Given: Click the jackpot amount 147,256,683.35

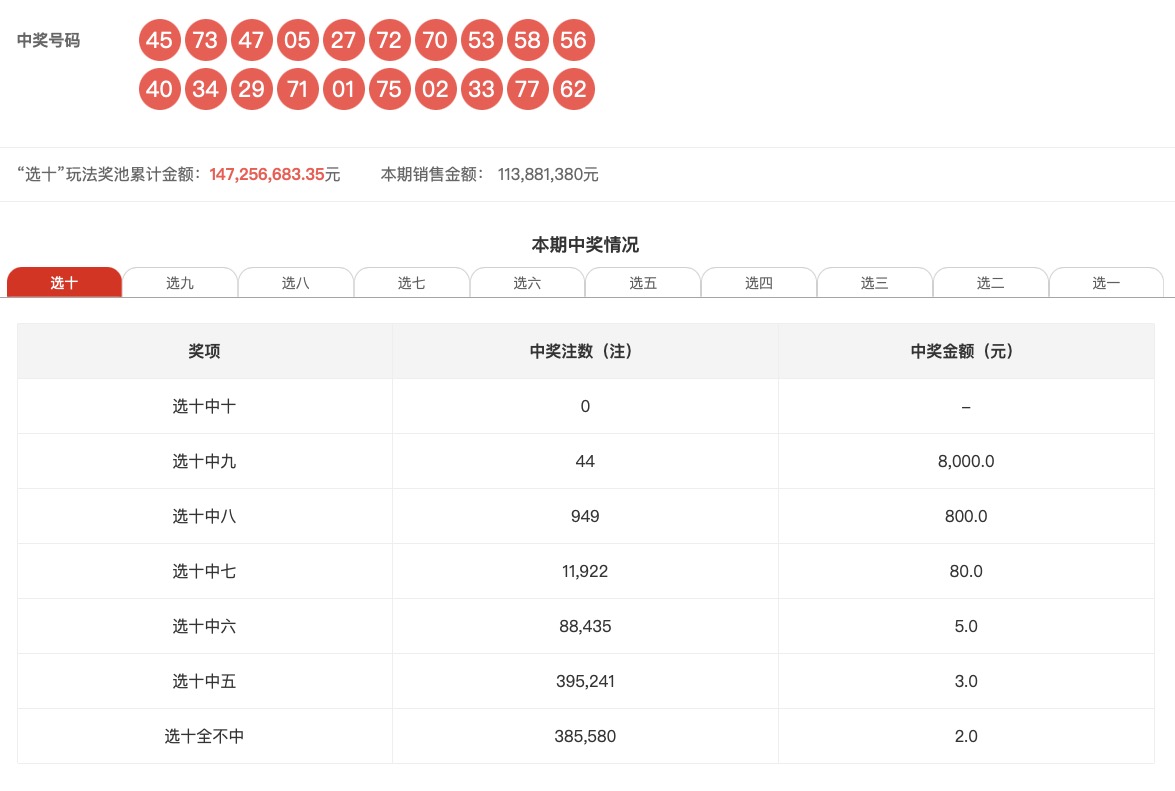Looking at the screenshot, I should click(267, 175).
